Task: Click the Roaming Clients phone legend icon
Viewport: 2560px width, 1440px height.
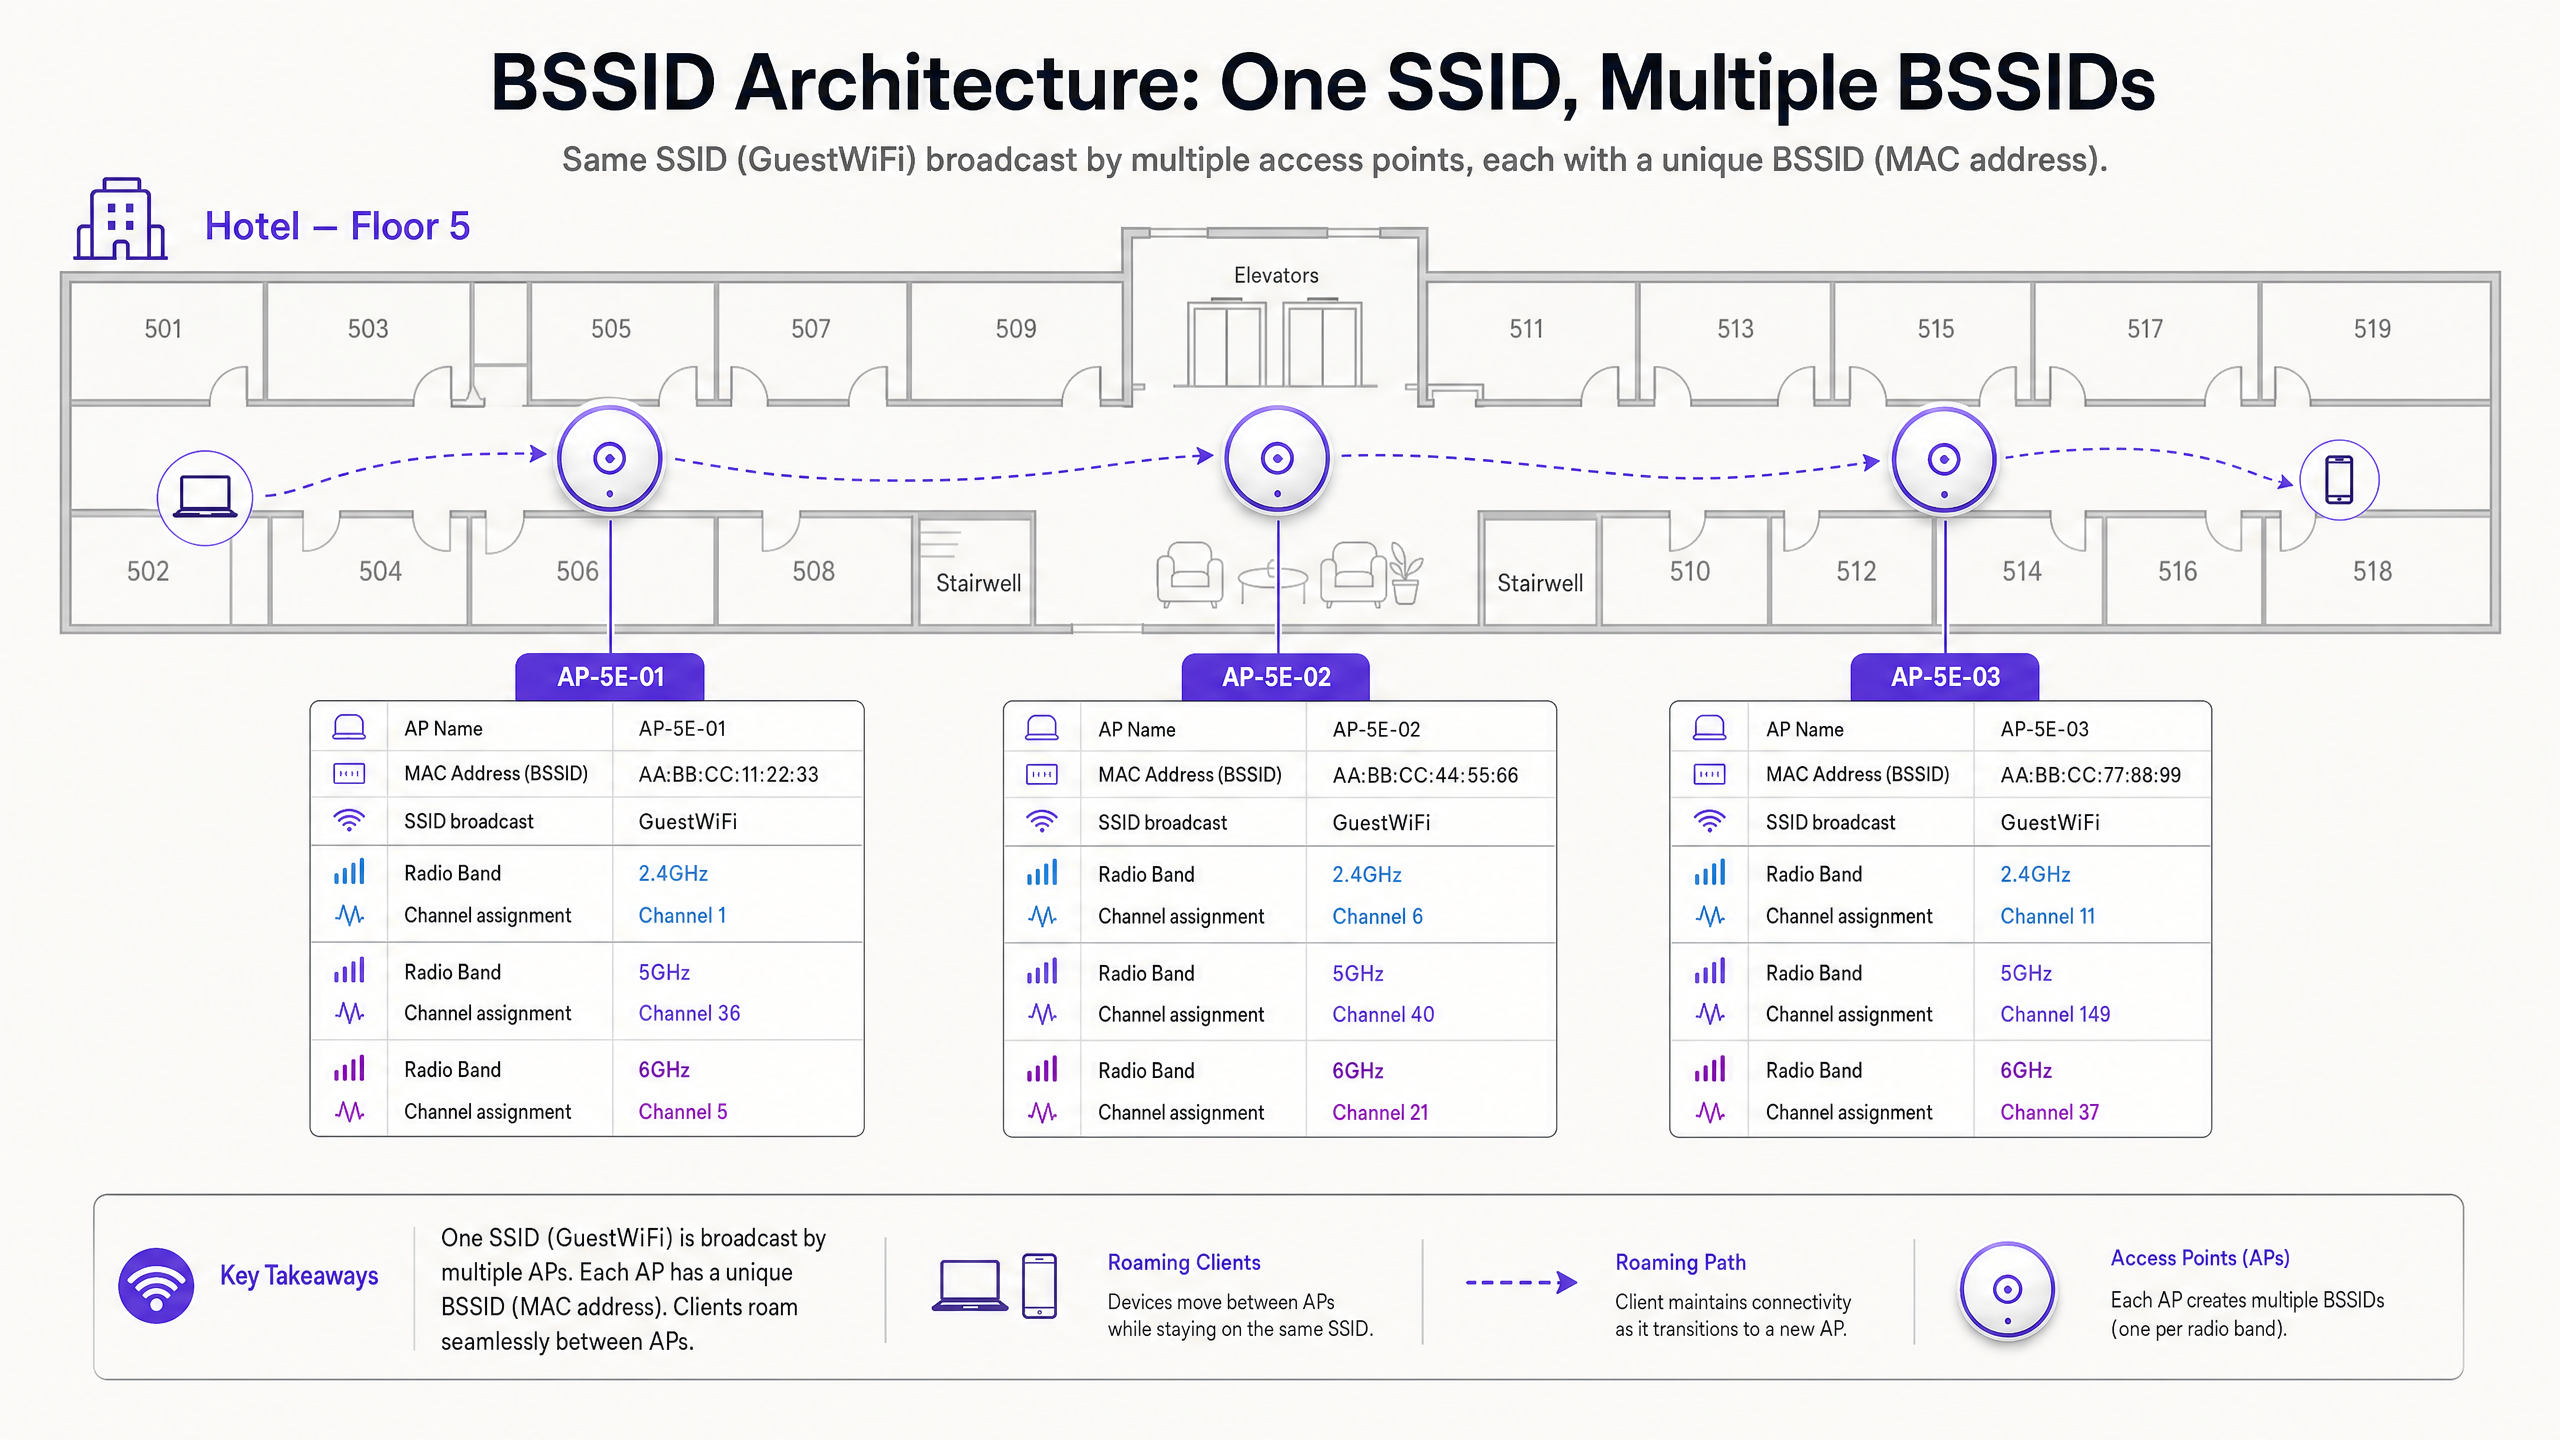Action: coord(1040,1286)
